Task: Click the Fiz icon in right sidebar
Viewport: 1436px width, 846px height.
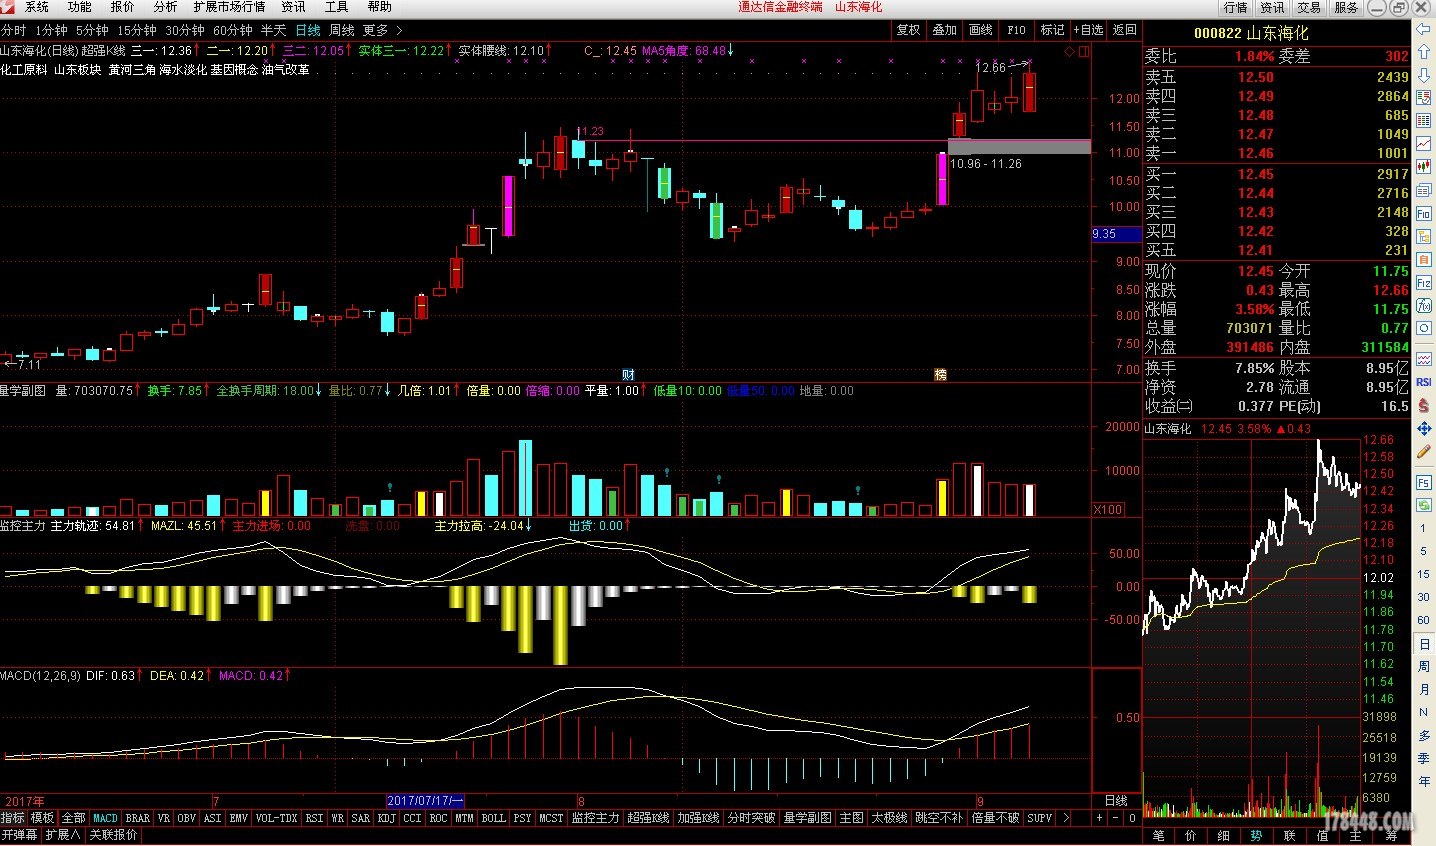Action: [x=1424, y=283]
